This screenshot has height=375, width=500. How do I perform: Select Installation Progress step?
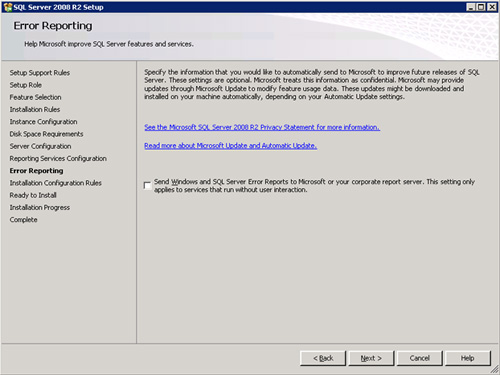click(x=40, y=207)
